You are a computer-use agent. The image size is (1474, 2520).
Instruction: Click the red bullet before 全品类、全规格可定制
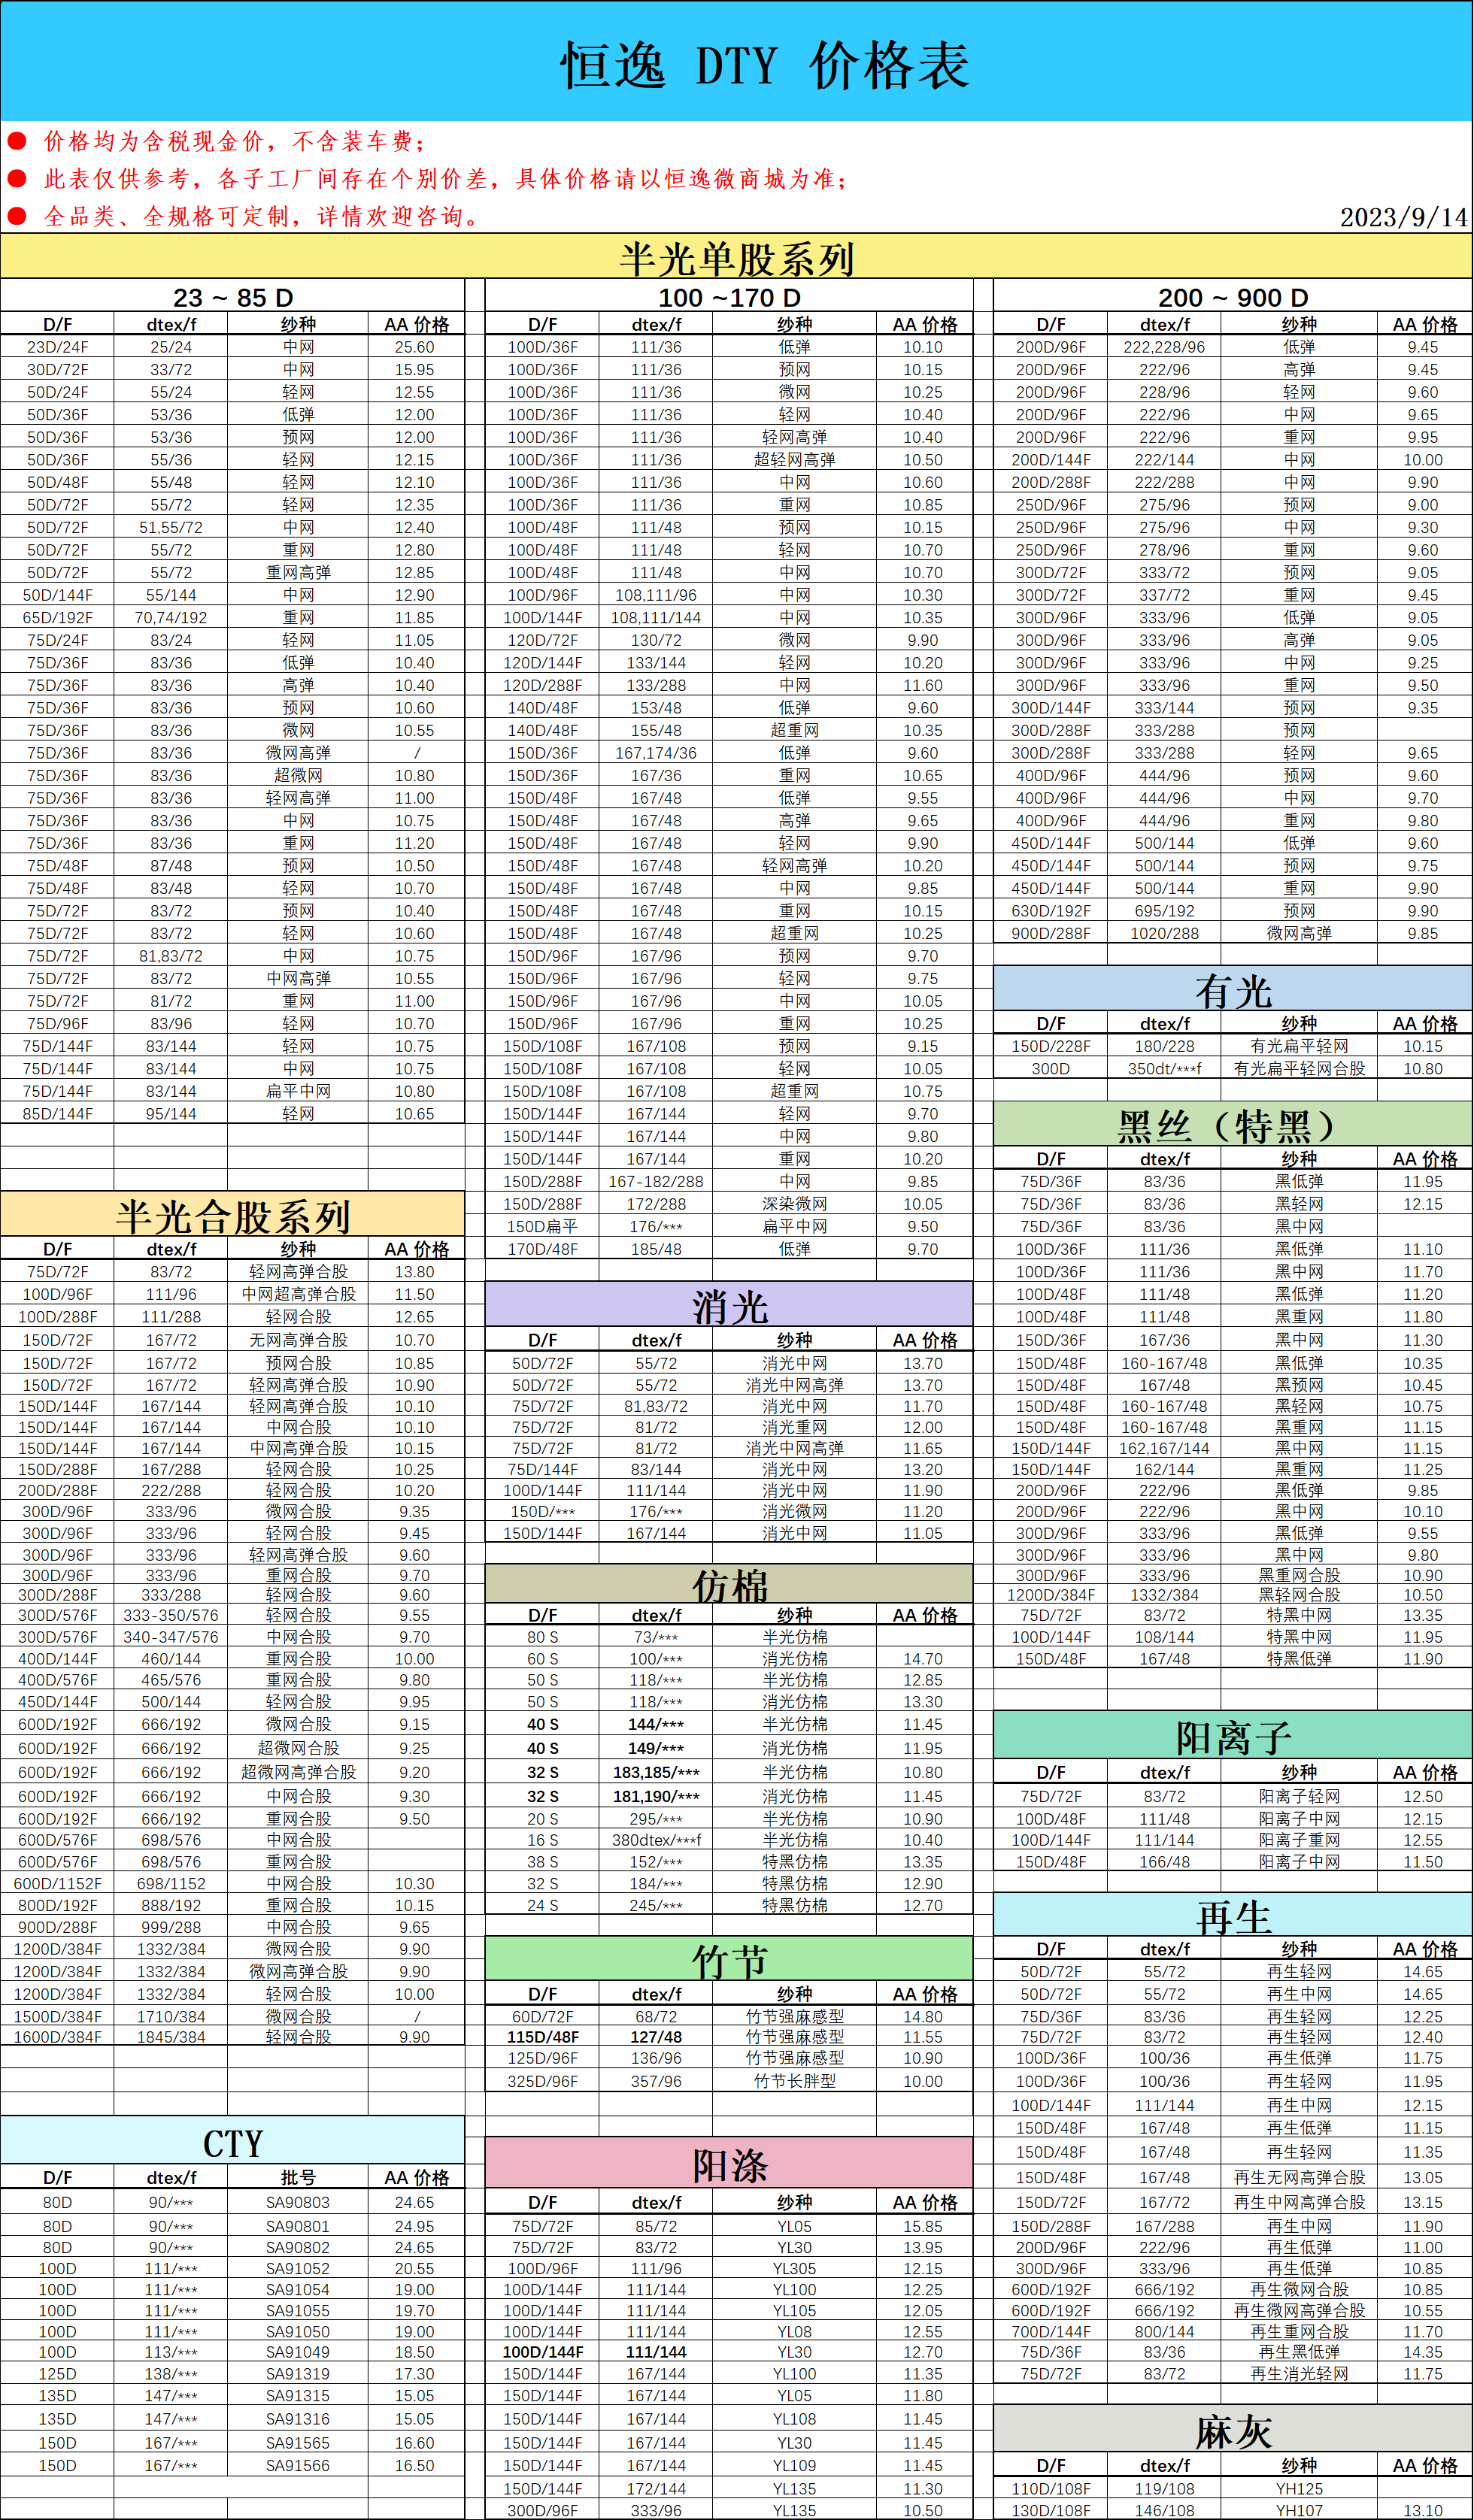(x=17, y=216)
